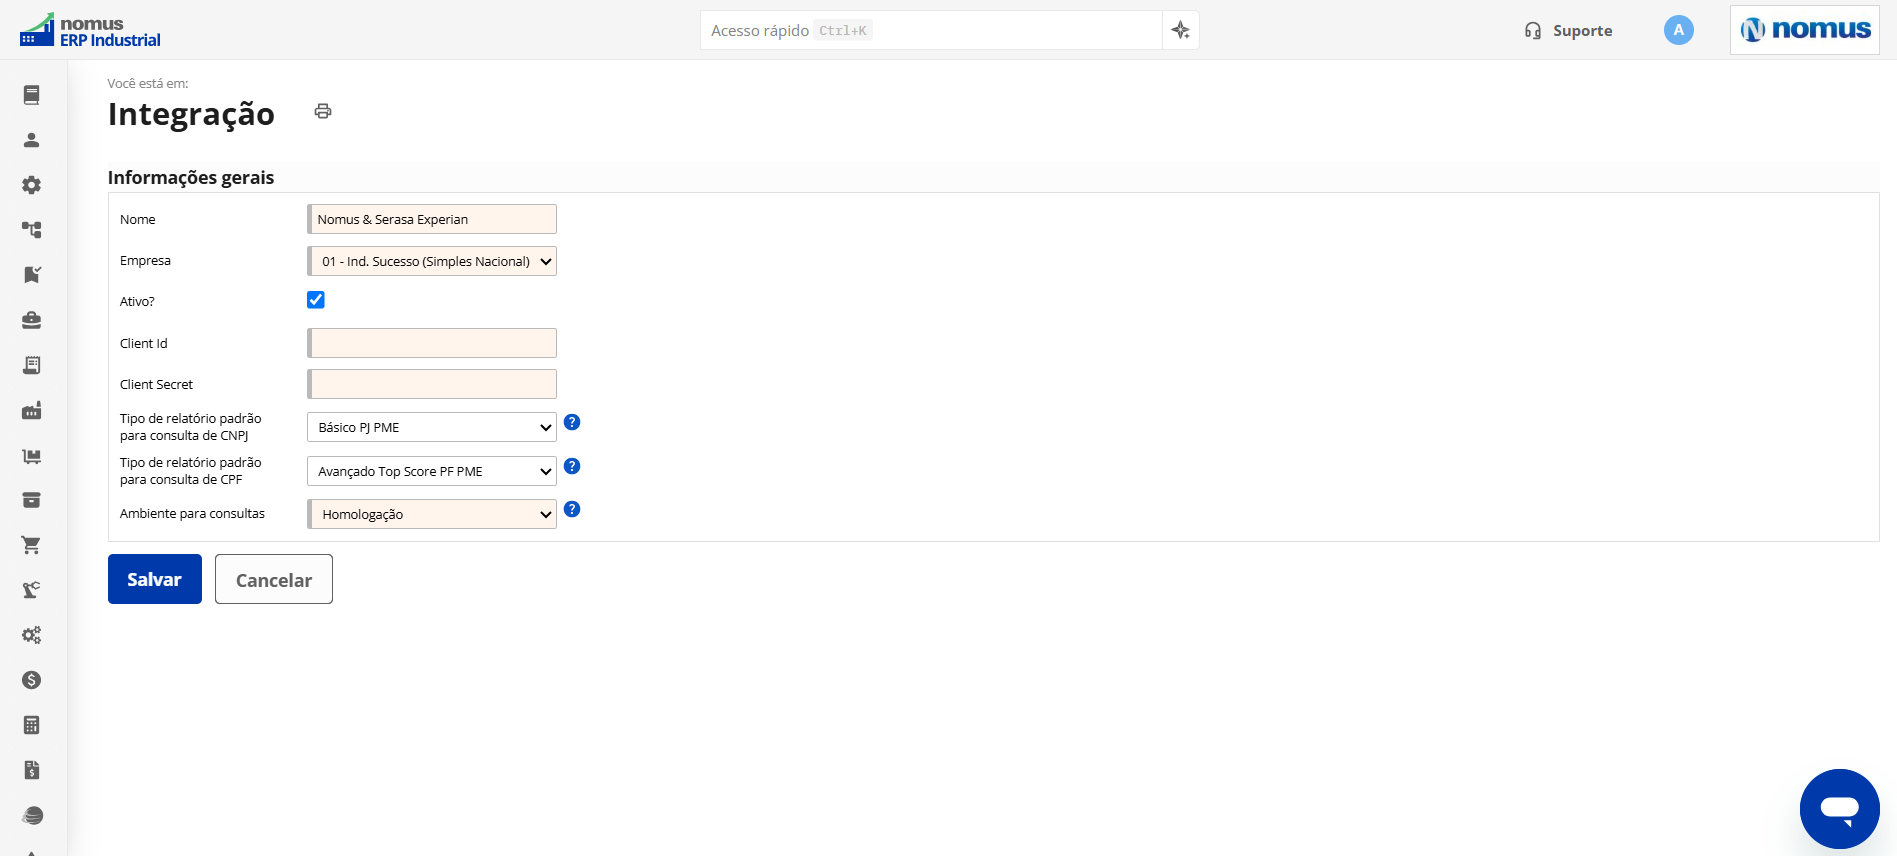The width and height of the screenshot is (1897, 856).
Task: Click the print icon beside Integração title
Action: (x=322, y=111)
